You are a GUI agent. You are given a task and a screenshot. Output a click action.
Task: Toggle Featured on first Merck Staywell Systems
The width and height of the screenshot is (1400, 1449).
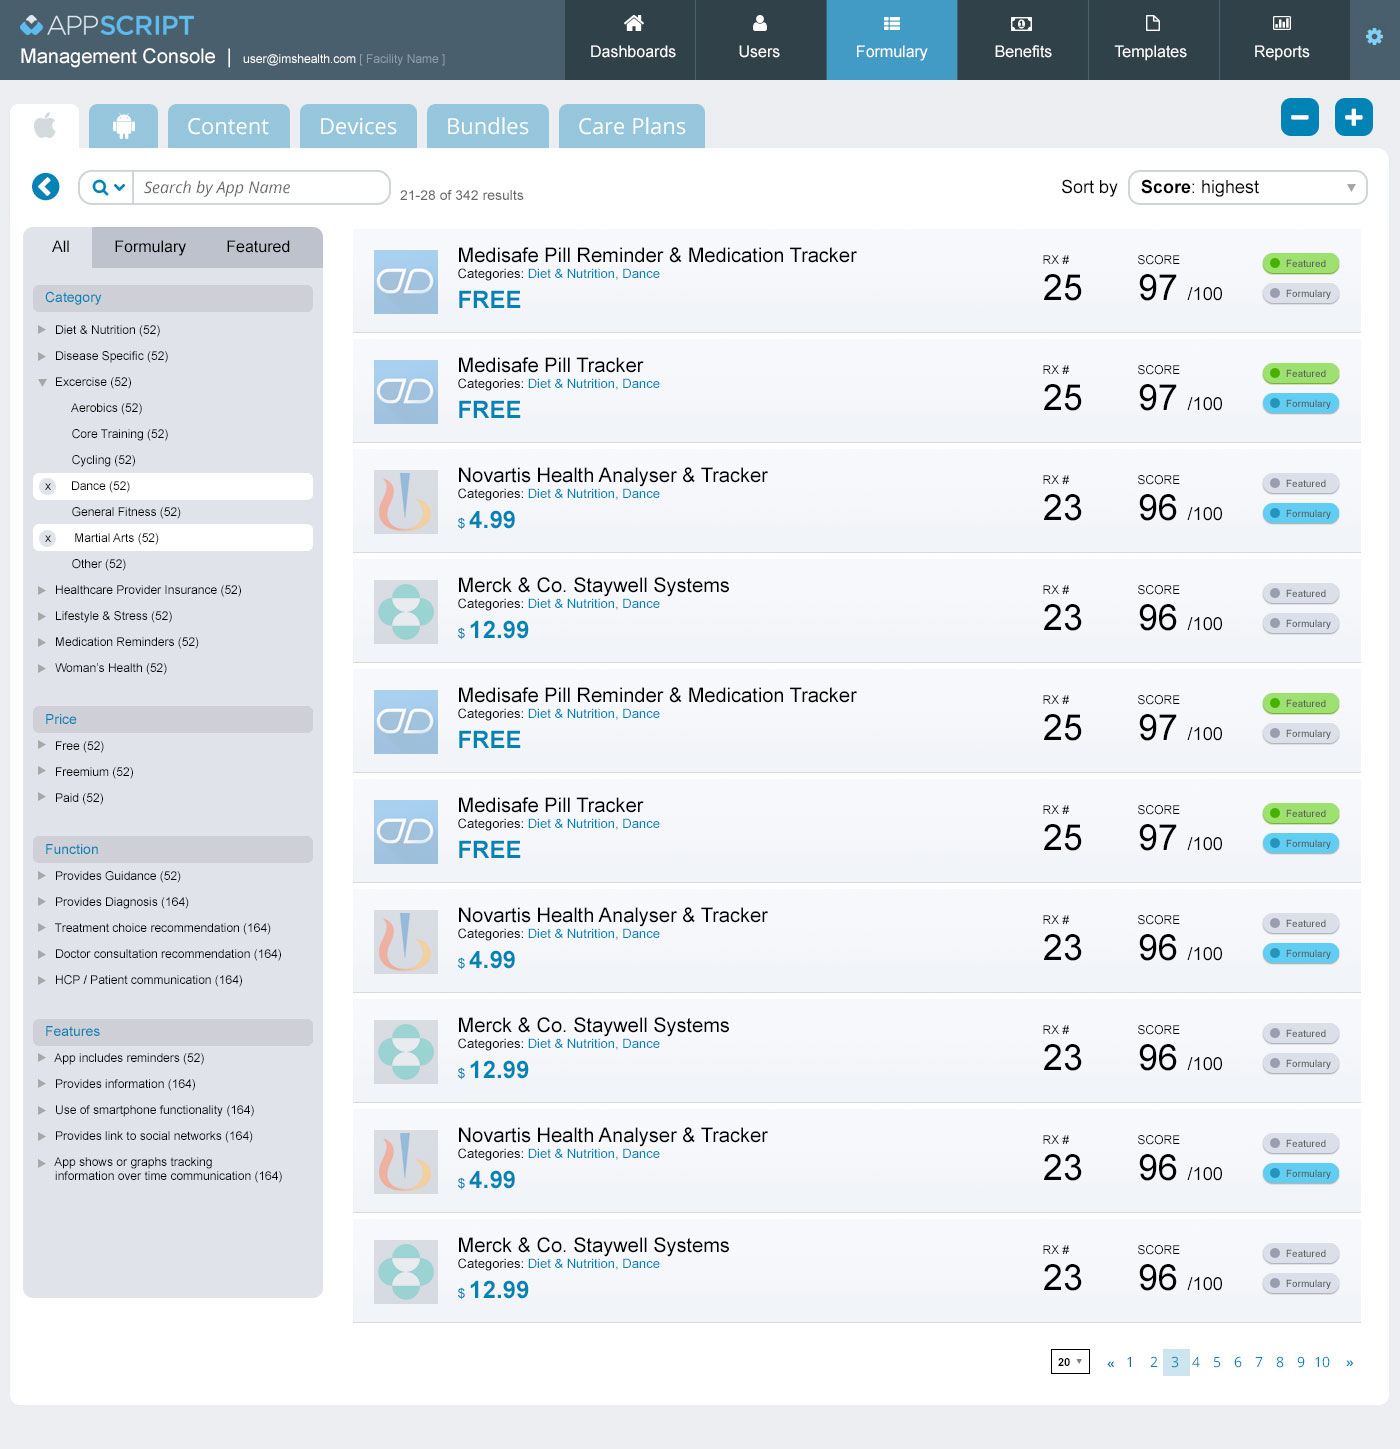pyautogui.click(x=1301, y=594)
